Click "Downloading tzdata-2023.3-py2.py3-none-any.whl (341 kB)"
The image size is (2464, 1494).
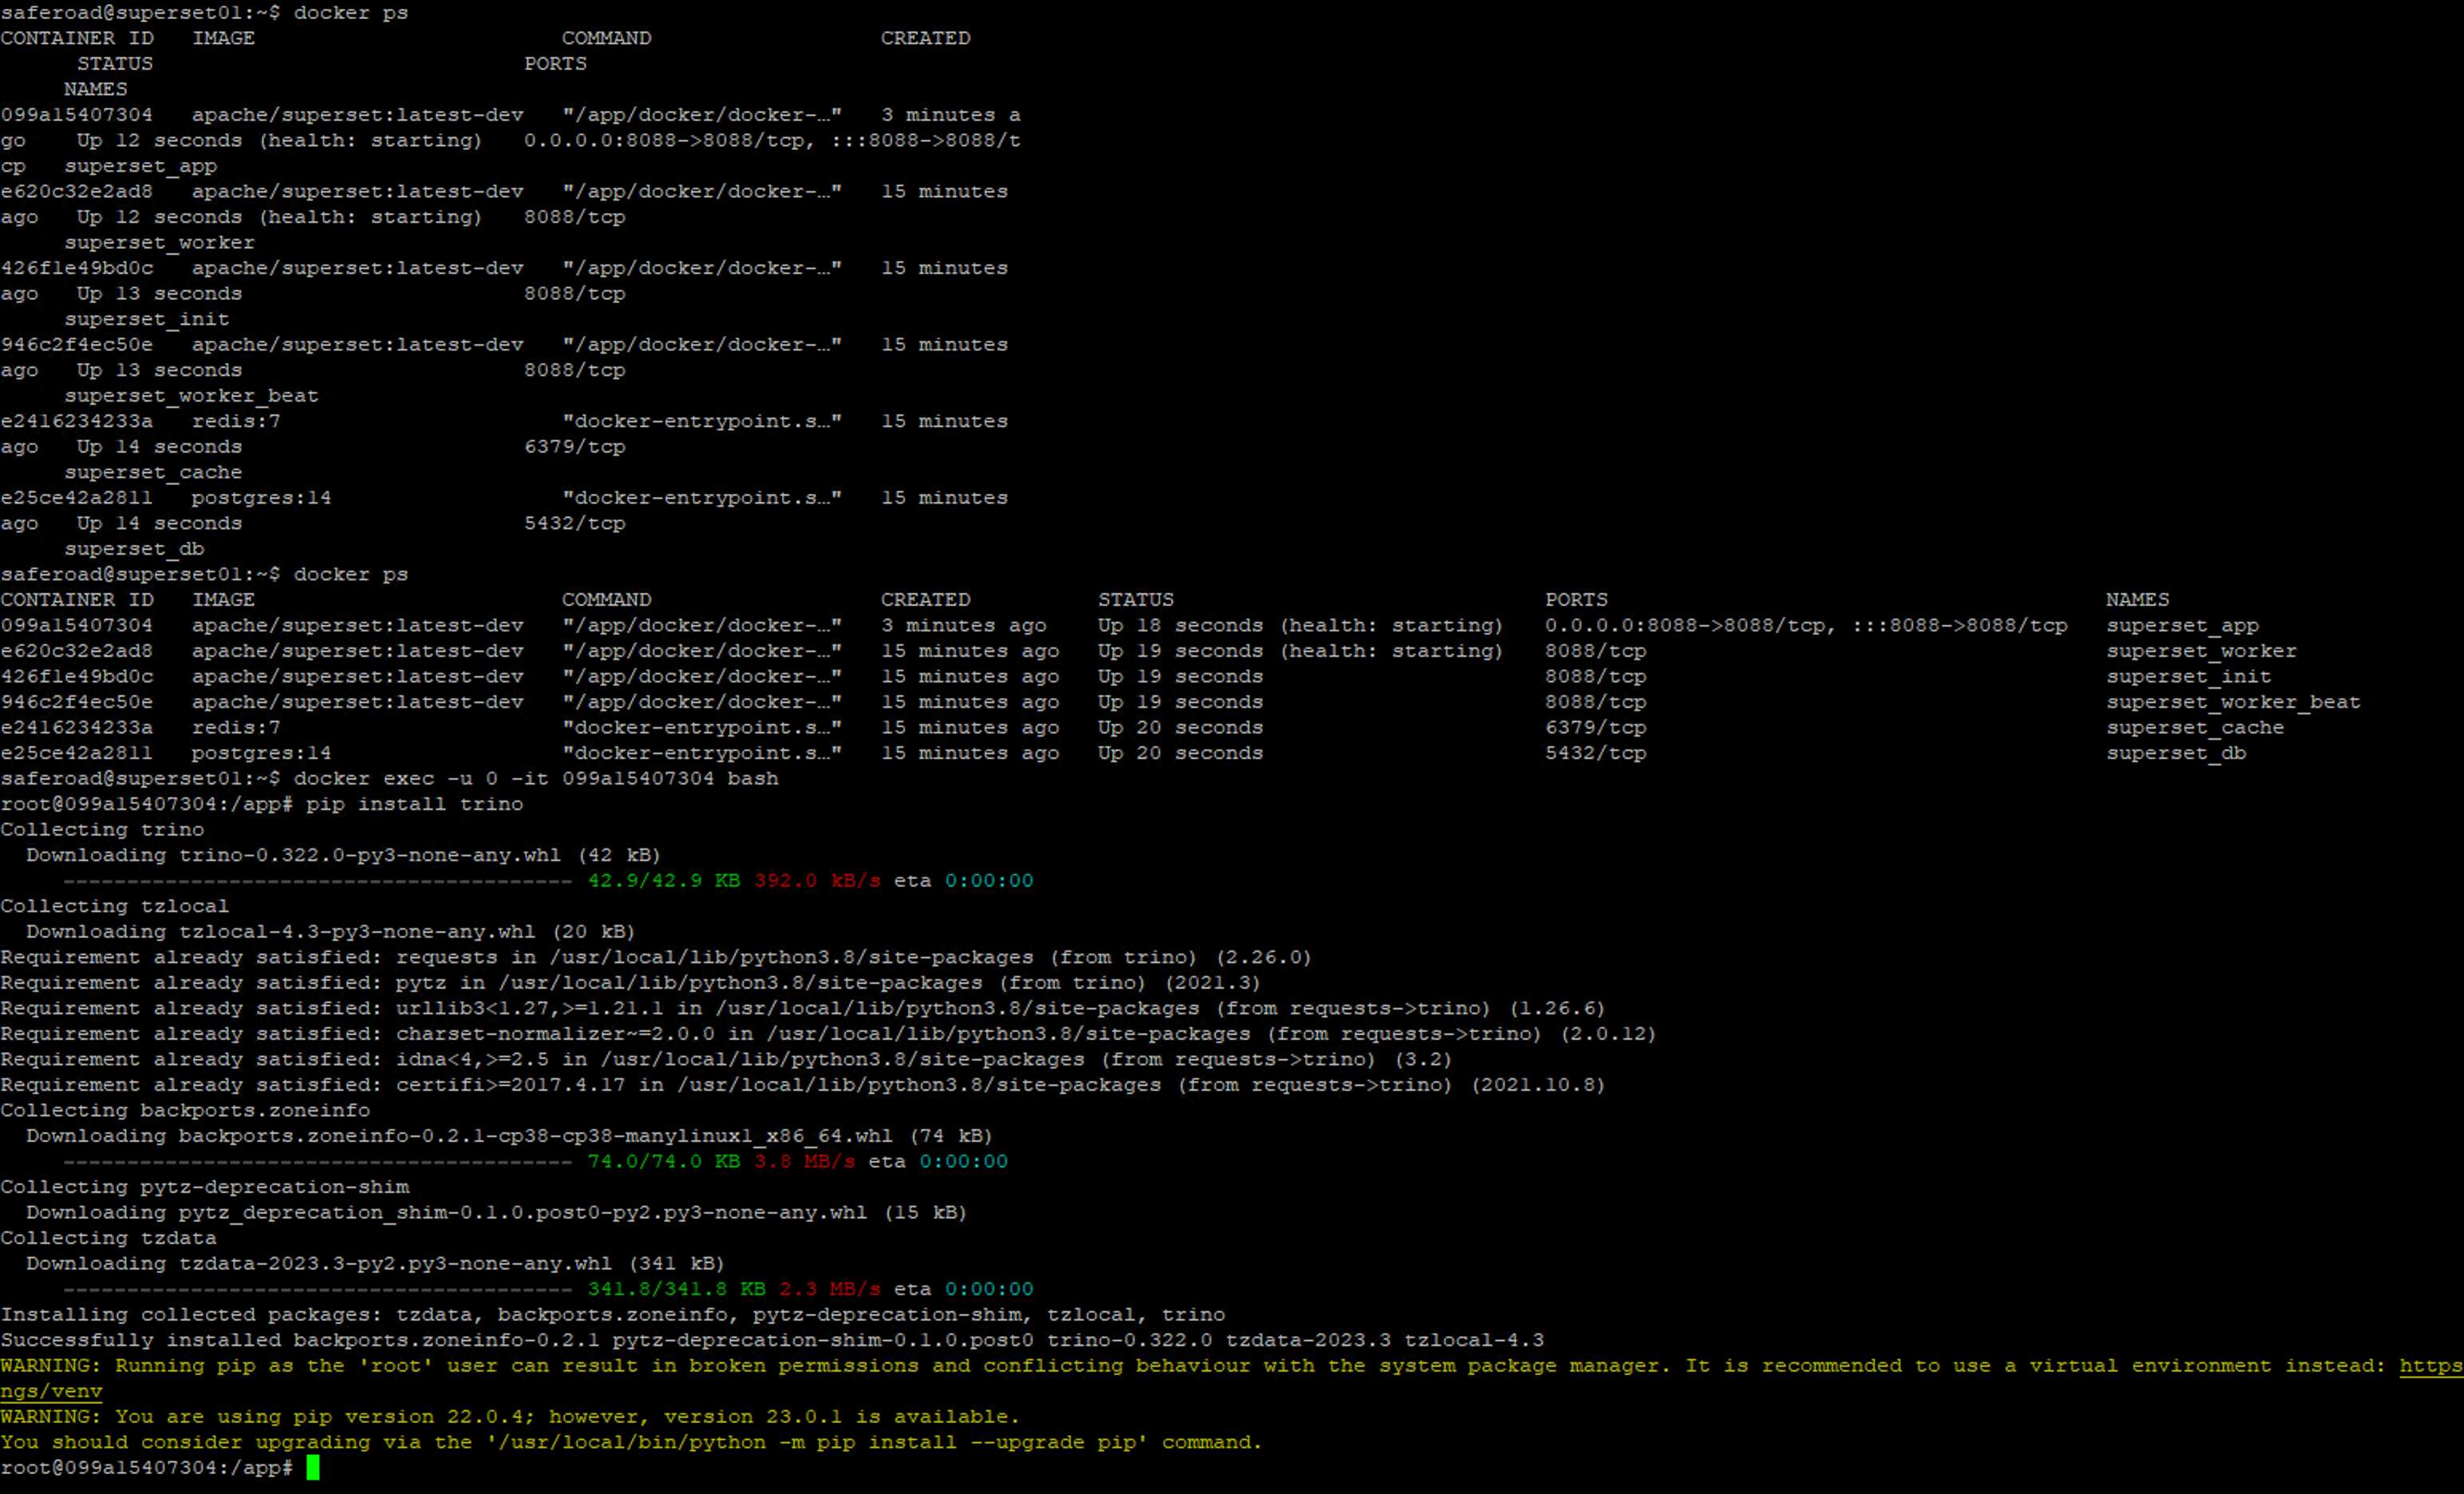375,1264
